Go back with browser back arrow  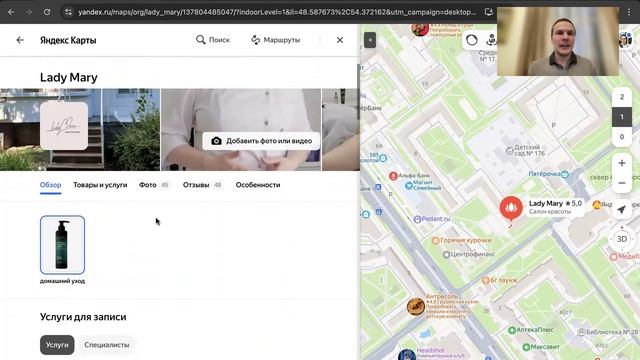pyautogui.click(x=11, y=12)
